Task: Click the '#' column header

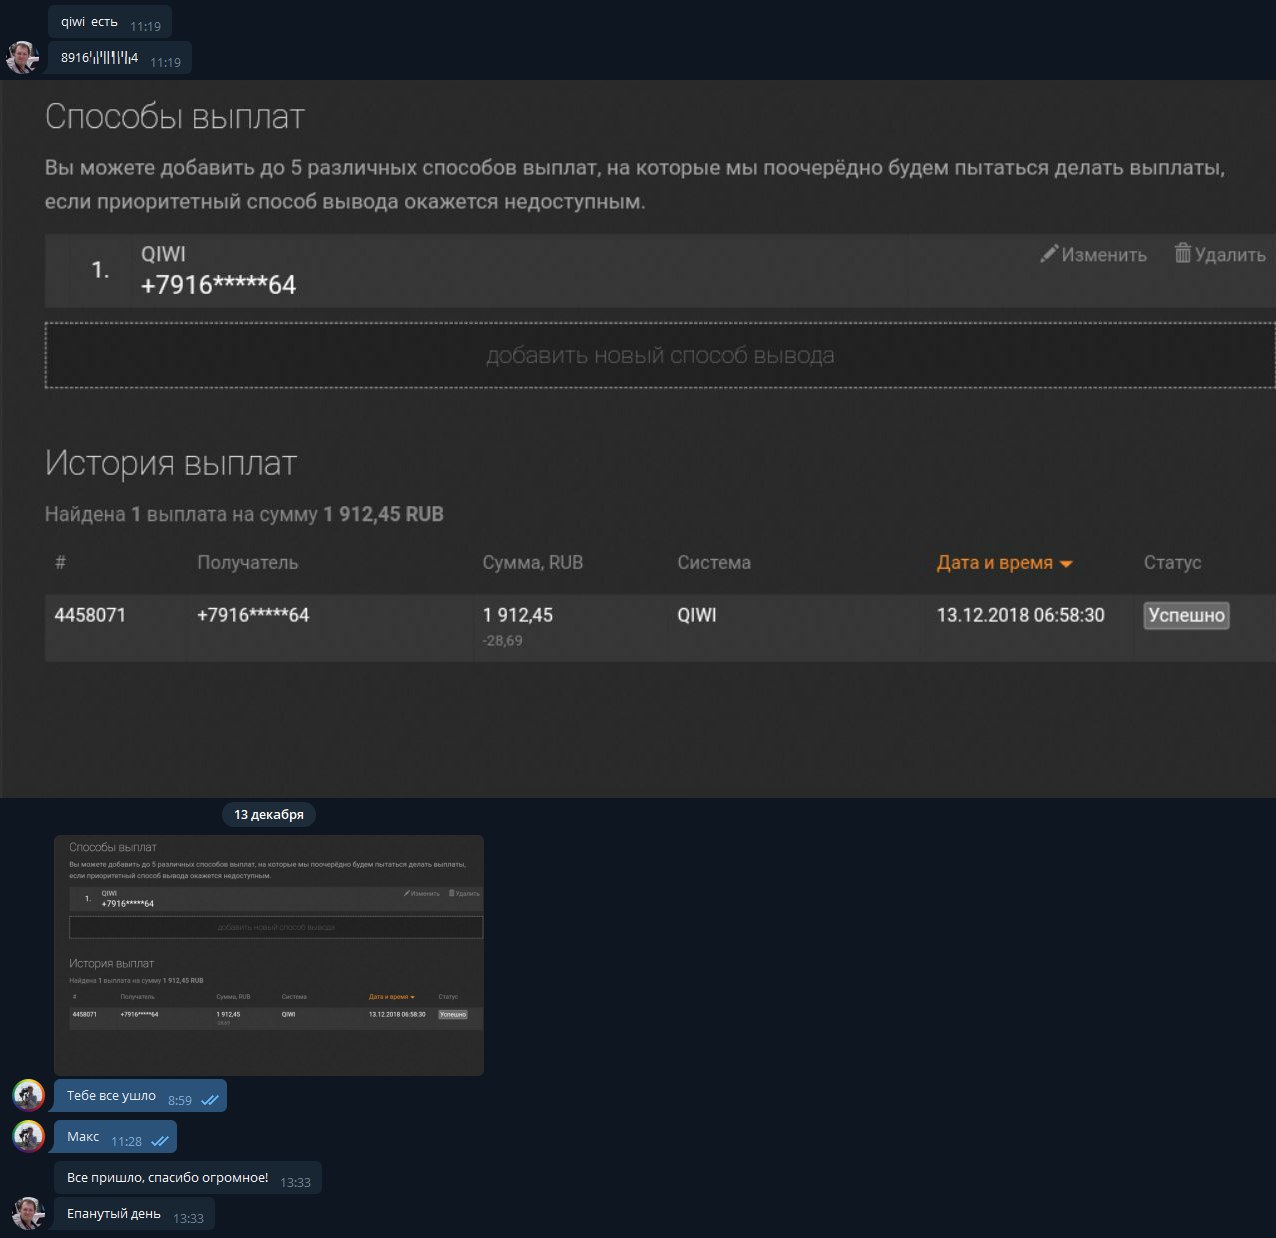Action: (x=60, y=563)
